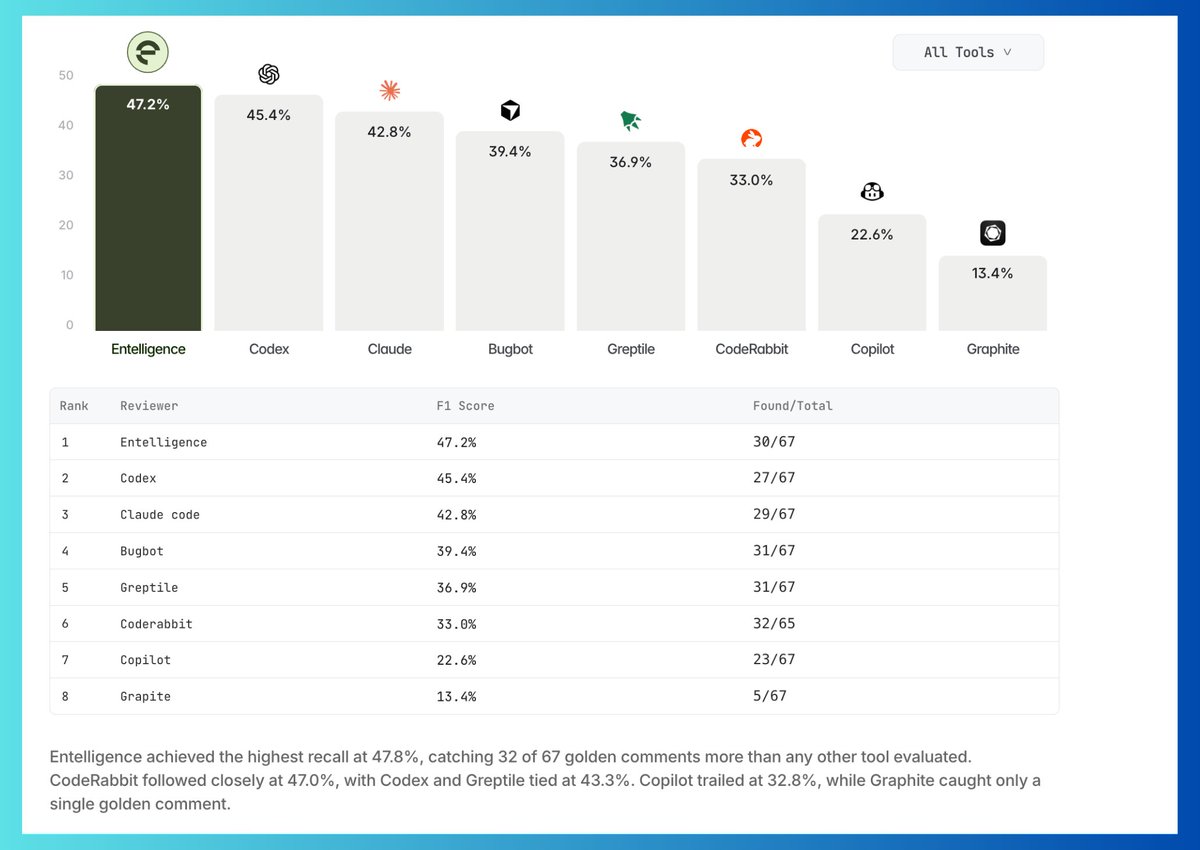This screenshot has width=1200, height=850.
Task: Click the CodeRabbit 33.0% bar
Action: [752, 245]
